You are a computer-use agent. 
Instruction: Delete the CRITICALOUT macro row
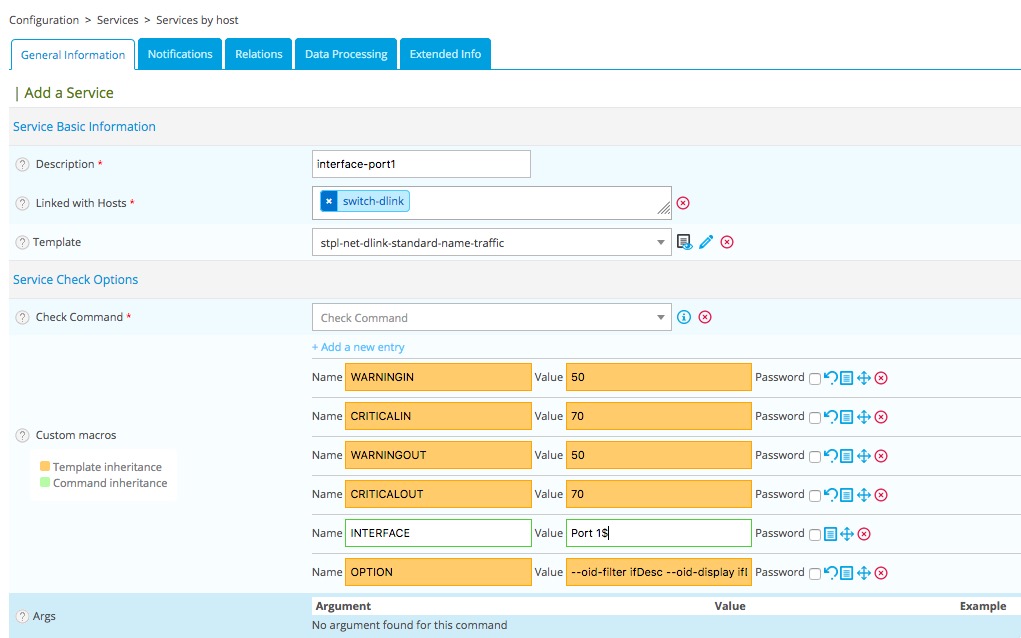[881, 495]
